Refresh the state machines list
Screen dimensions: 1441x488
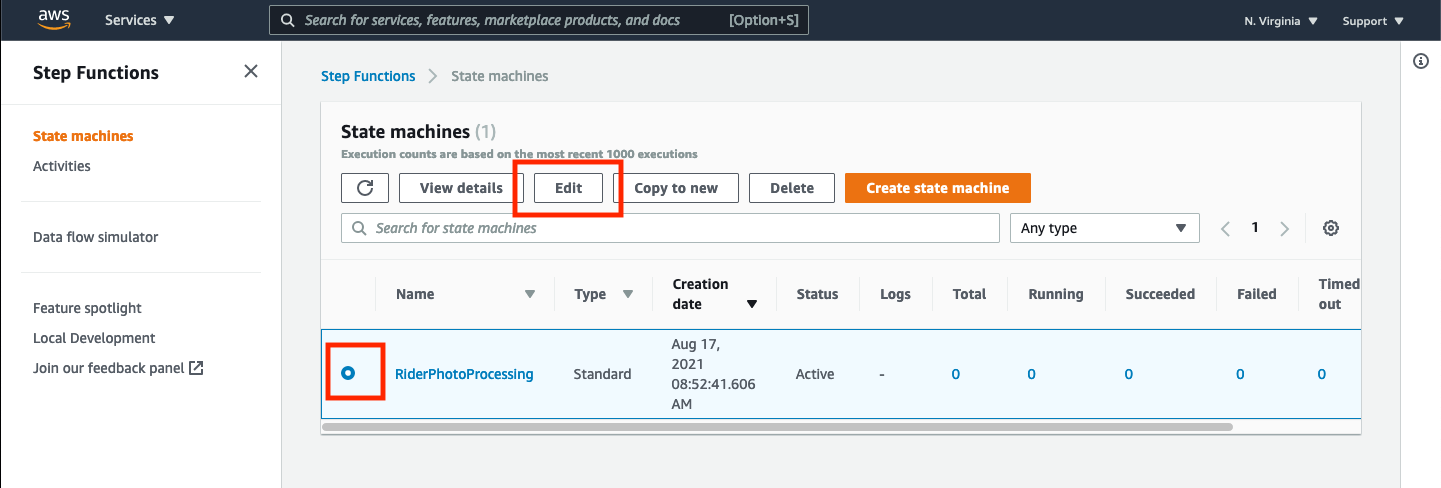(x=365, y=188)
